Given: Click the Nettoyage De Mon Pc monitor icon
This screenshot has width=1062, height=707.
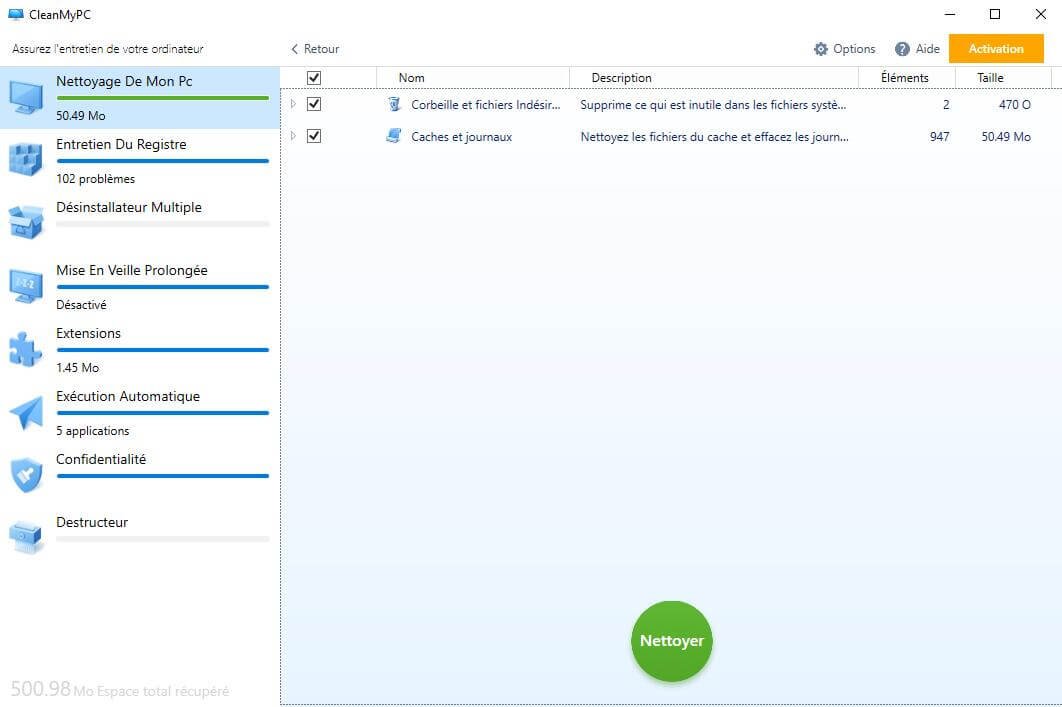Looking at the screenshot, I should pos(26,98).
